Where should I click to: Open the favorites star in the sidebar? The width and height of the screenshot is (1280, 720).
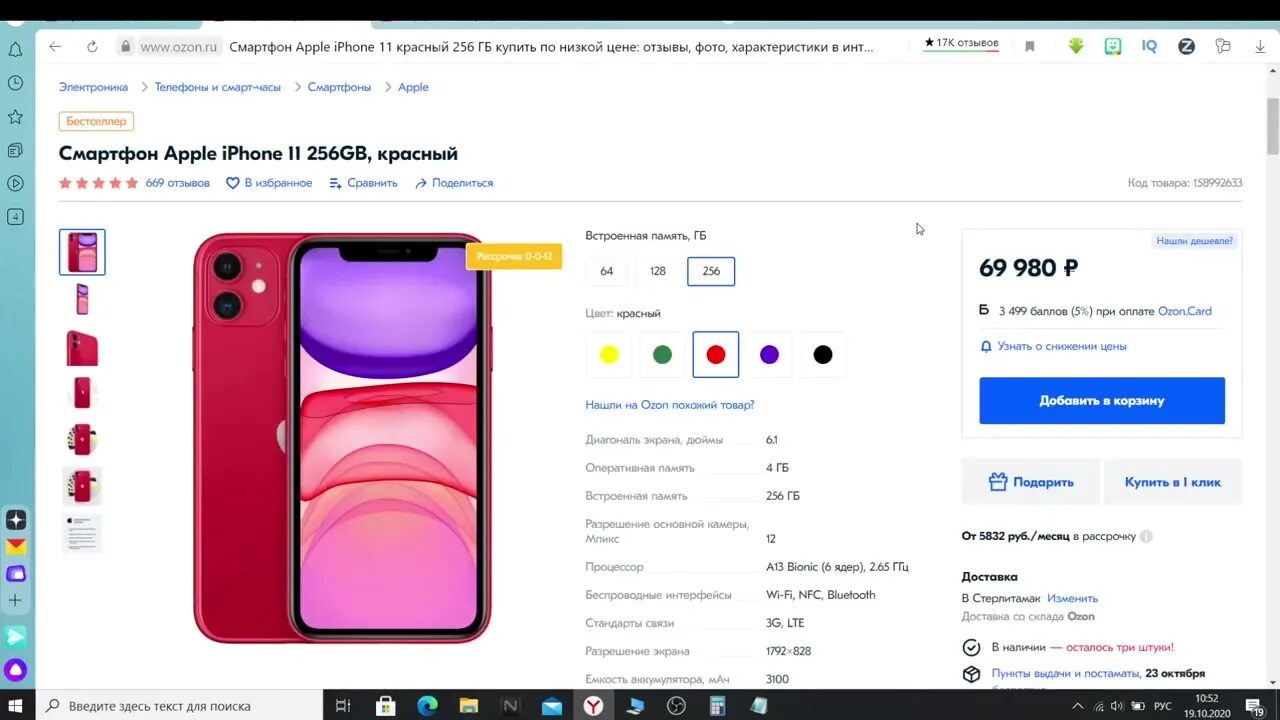click(x=15, y=117)
